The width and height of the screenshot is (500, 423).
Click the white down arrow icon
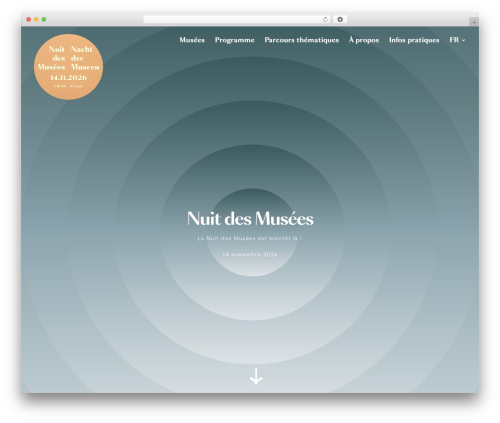coord(256,376)
